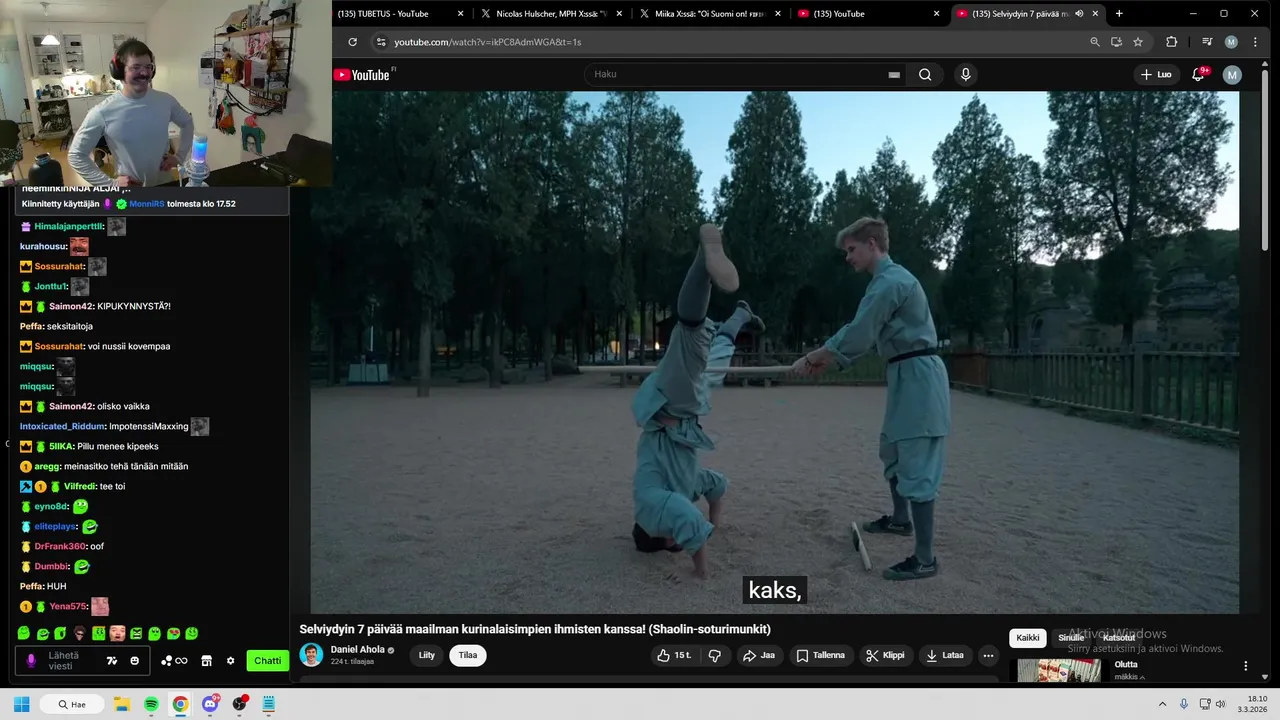Open more actions ellipsis under the video
The height and width of the screenshot is (720, 1280).
coord(988,655)
